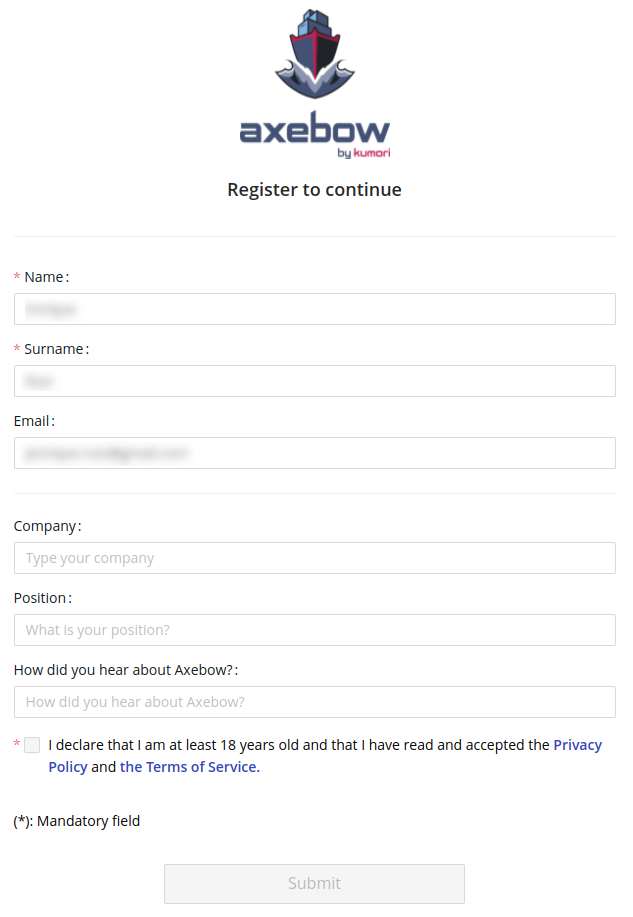The width and height of the screenshot is (633, 917).
Task: Select the "Type your company" field
Action: (x=315, y=558)
